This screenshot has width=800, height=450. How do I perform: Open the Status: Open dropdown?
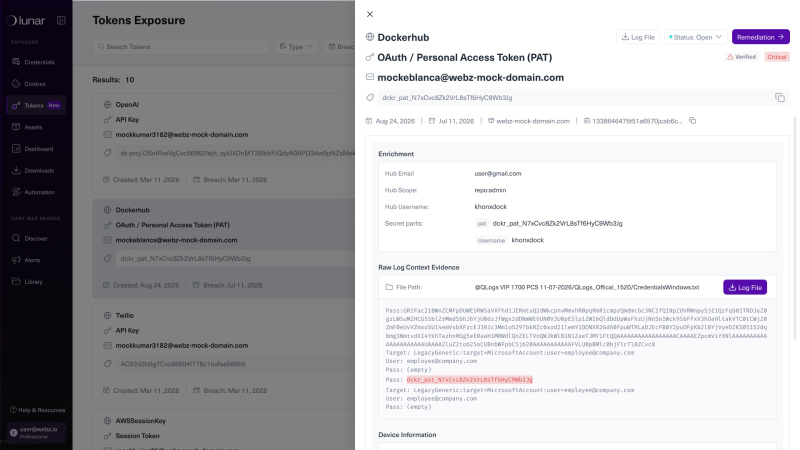click(695, 37)
